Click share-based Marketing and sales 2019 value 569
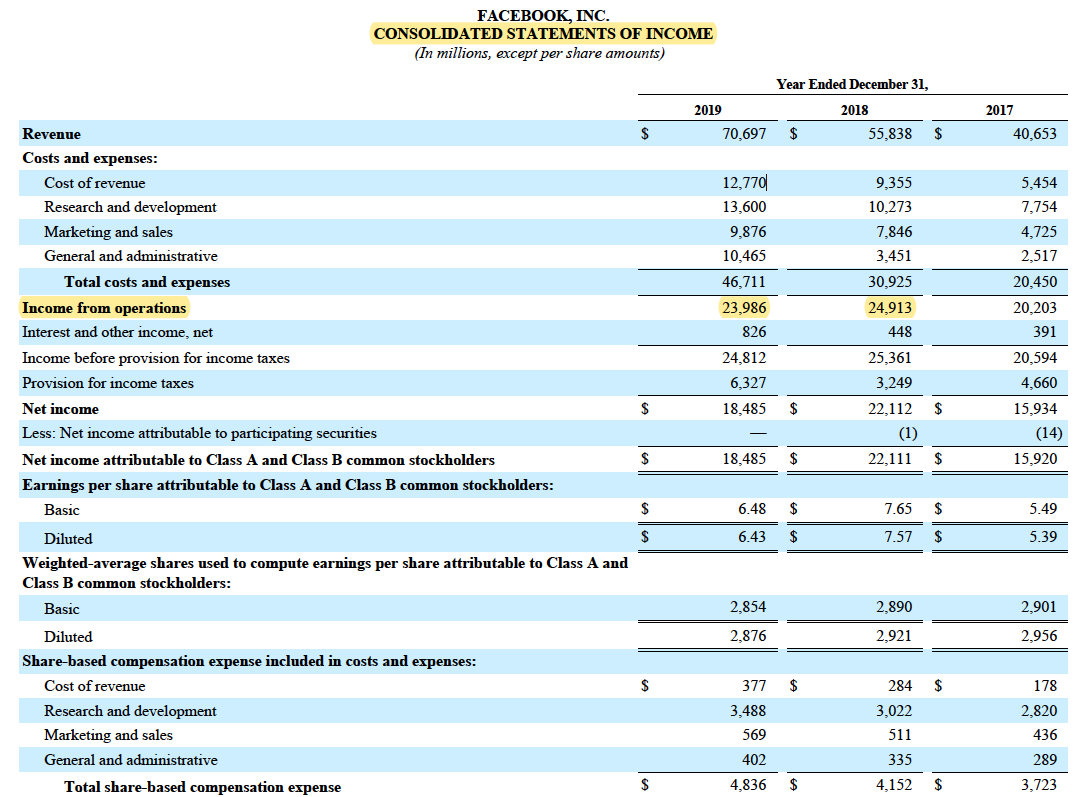Screen dimensions: 1084x797 (x=754, y=735)
